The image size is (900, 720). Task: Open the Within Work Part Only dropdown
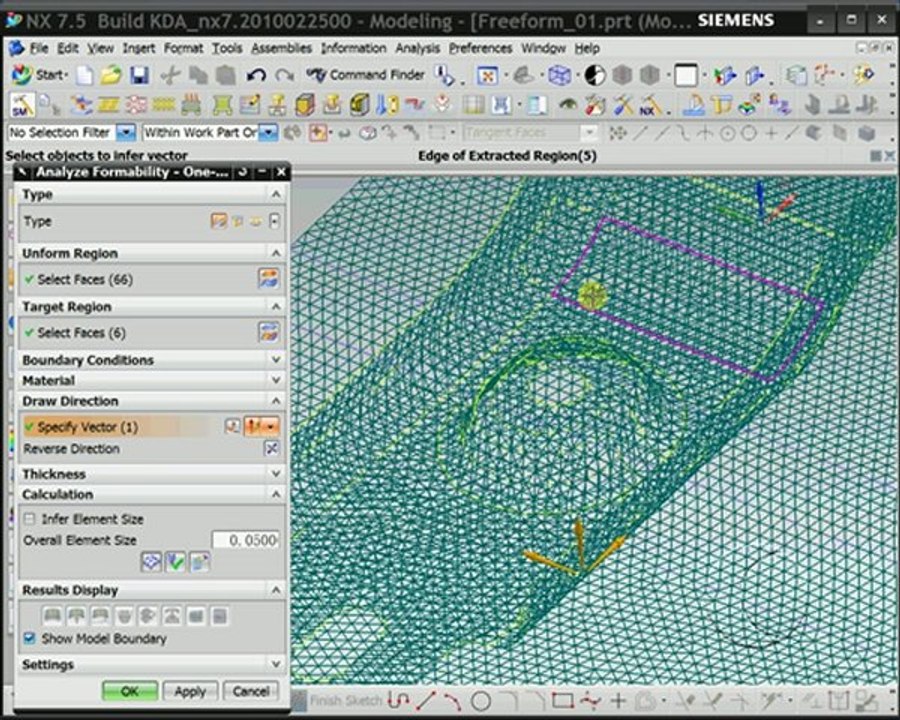tap(268, 133)
